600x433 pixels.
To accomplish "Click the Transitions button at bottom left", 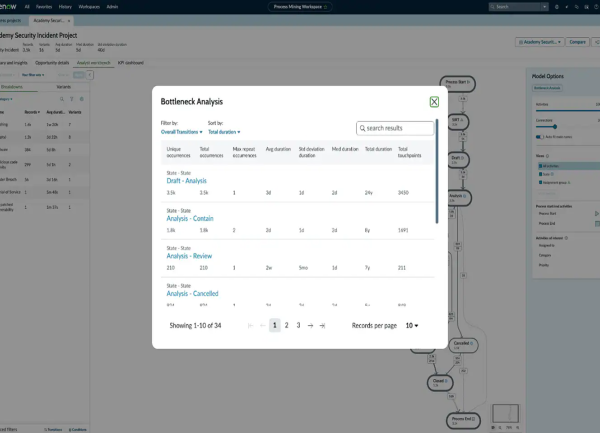I will (53, 430).
